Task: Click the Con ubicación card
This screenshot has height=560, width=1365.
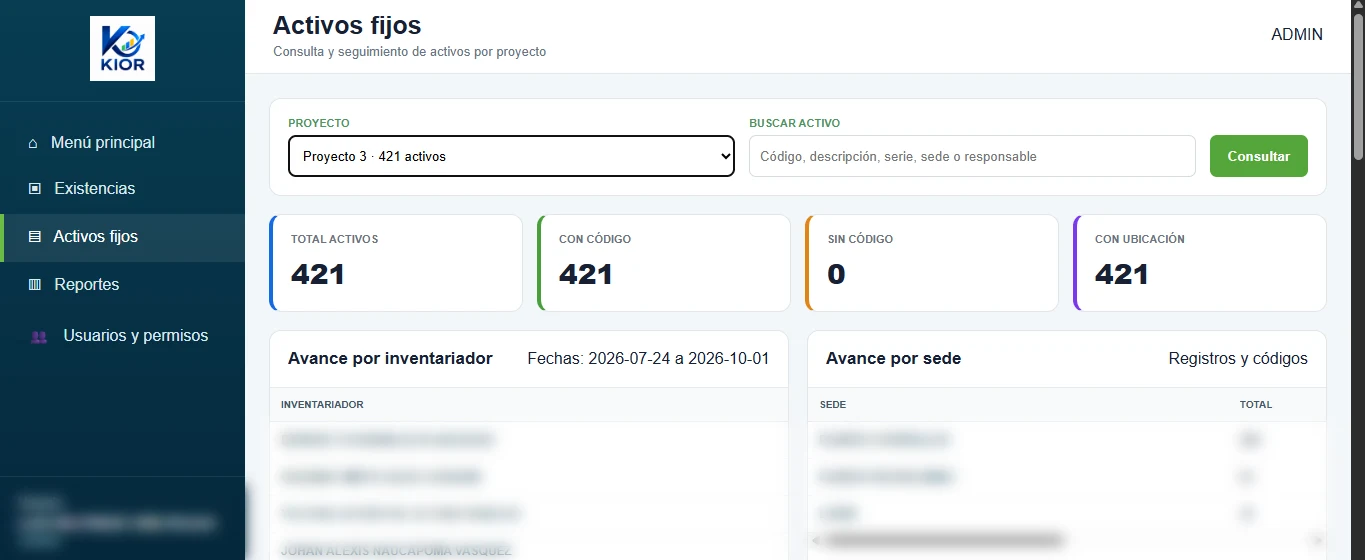Action: (1200, 263)
